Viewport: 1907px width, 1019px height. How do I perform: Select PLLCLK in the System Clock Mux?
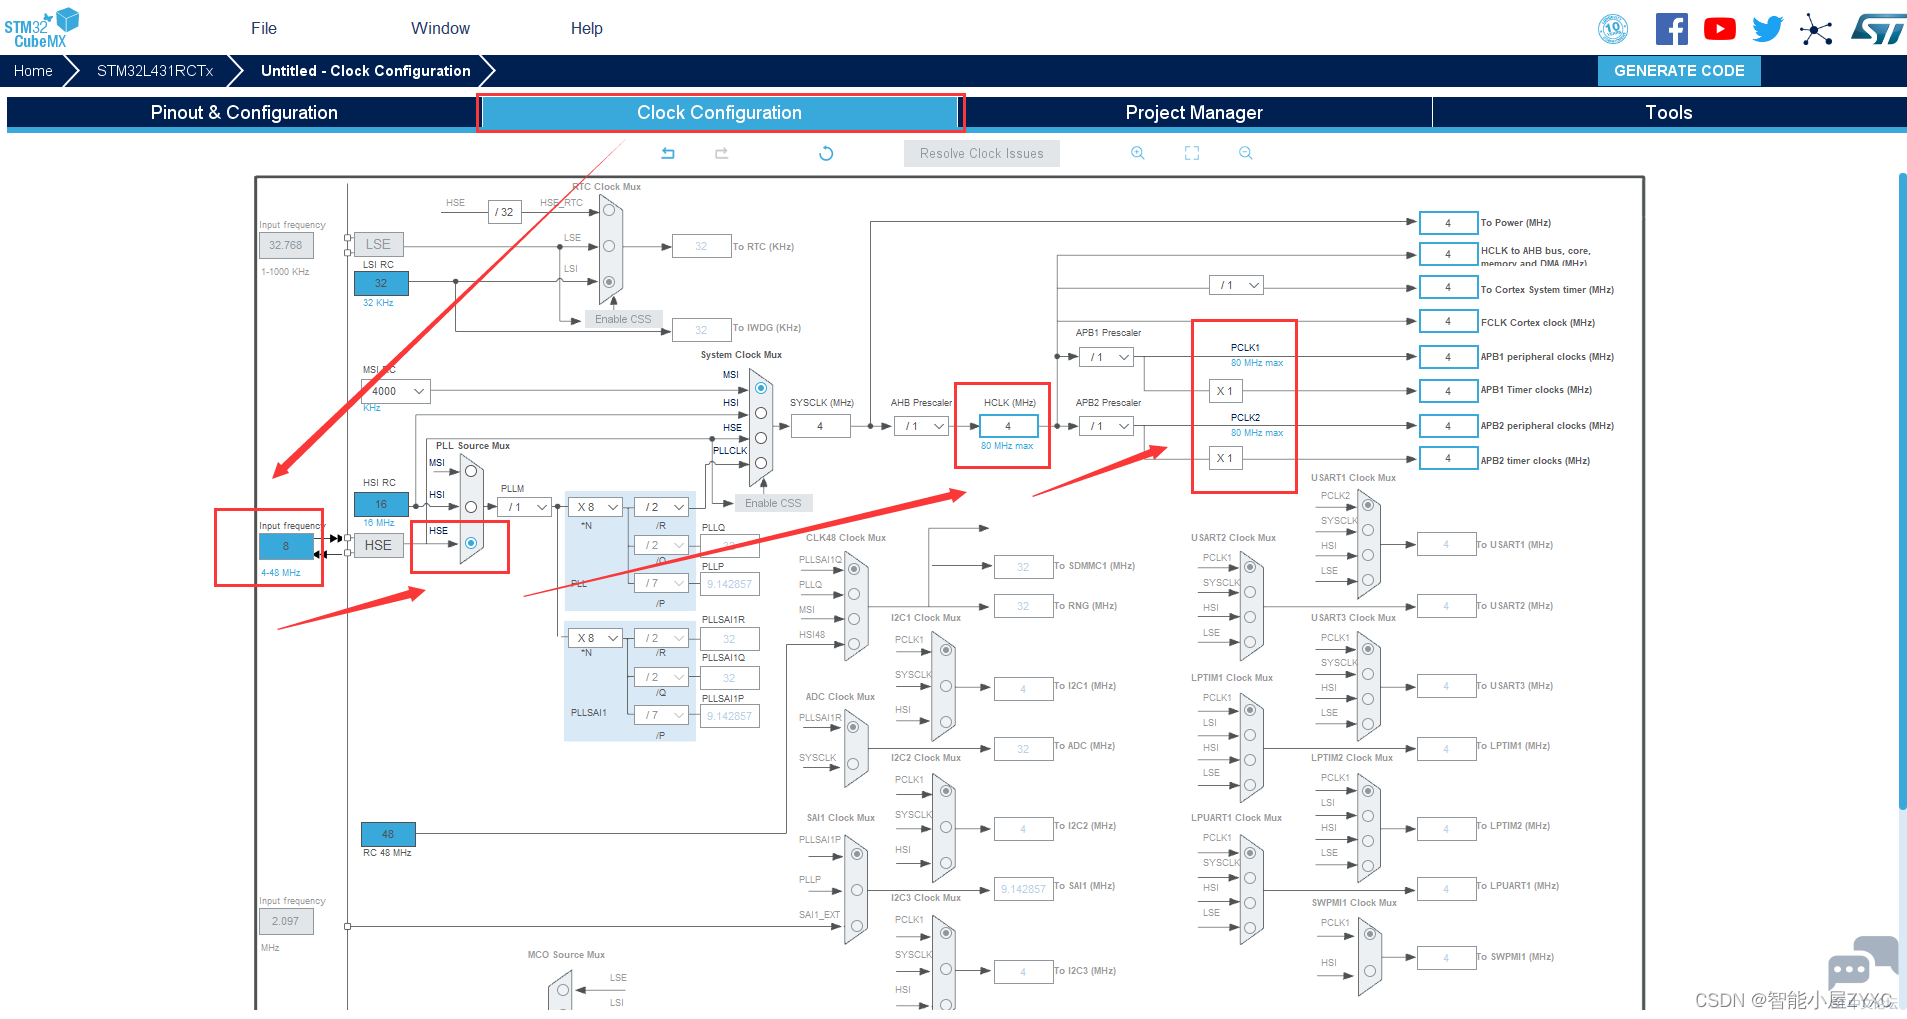coord(761,463)
